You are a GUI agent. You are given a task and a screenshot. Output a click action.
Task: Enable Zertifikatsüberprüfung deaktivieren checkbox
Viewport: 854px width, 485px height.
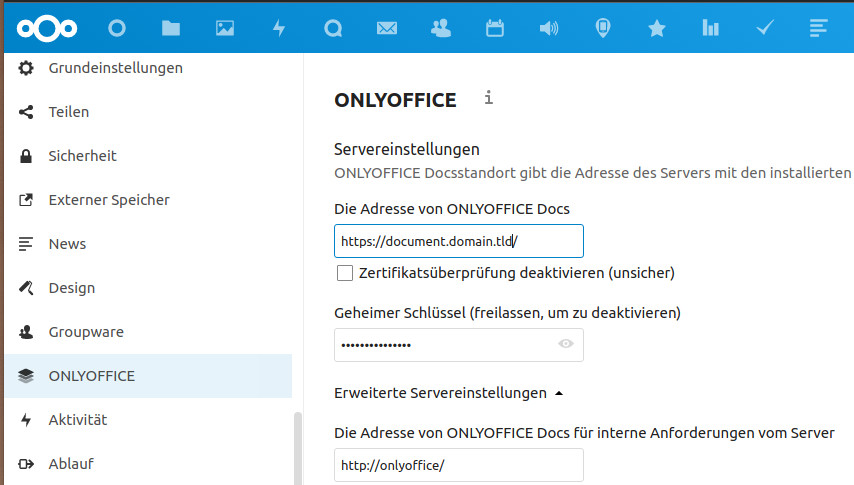click(x=345, y=272)
